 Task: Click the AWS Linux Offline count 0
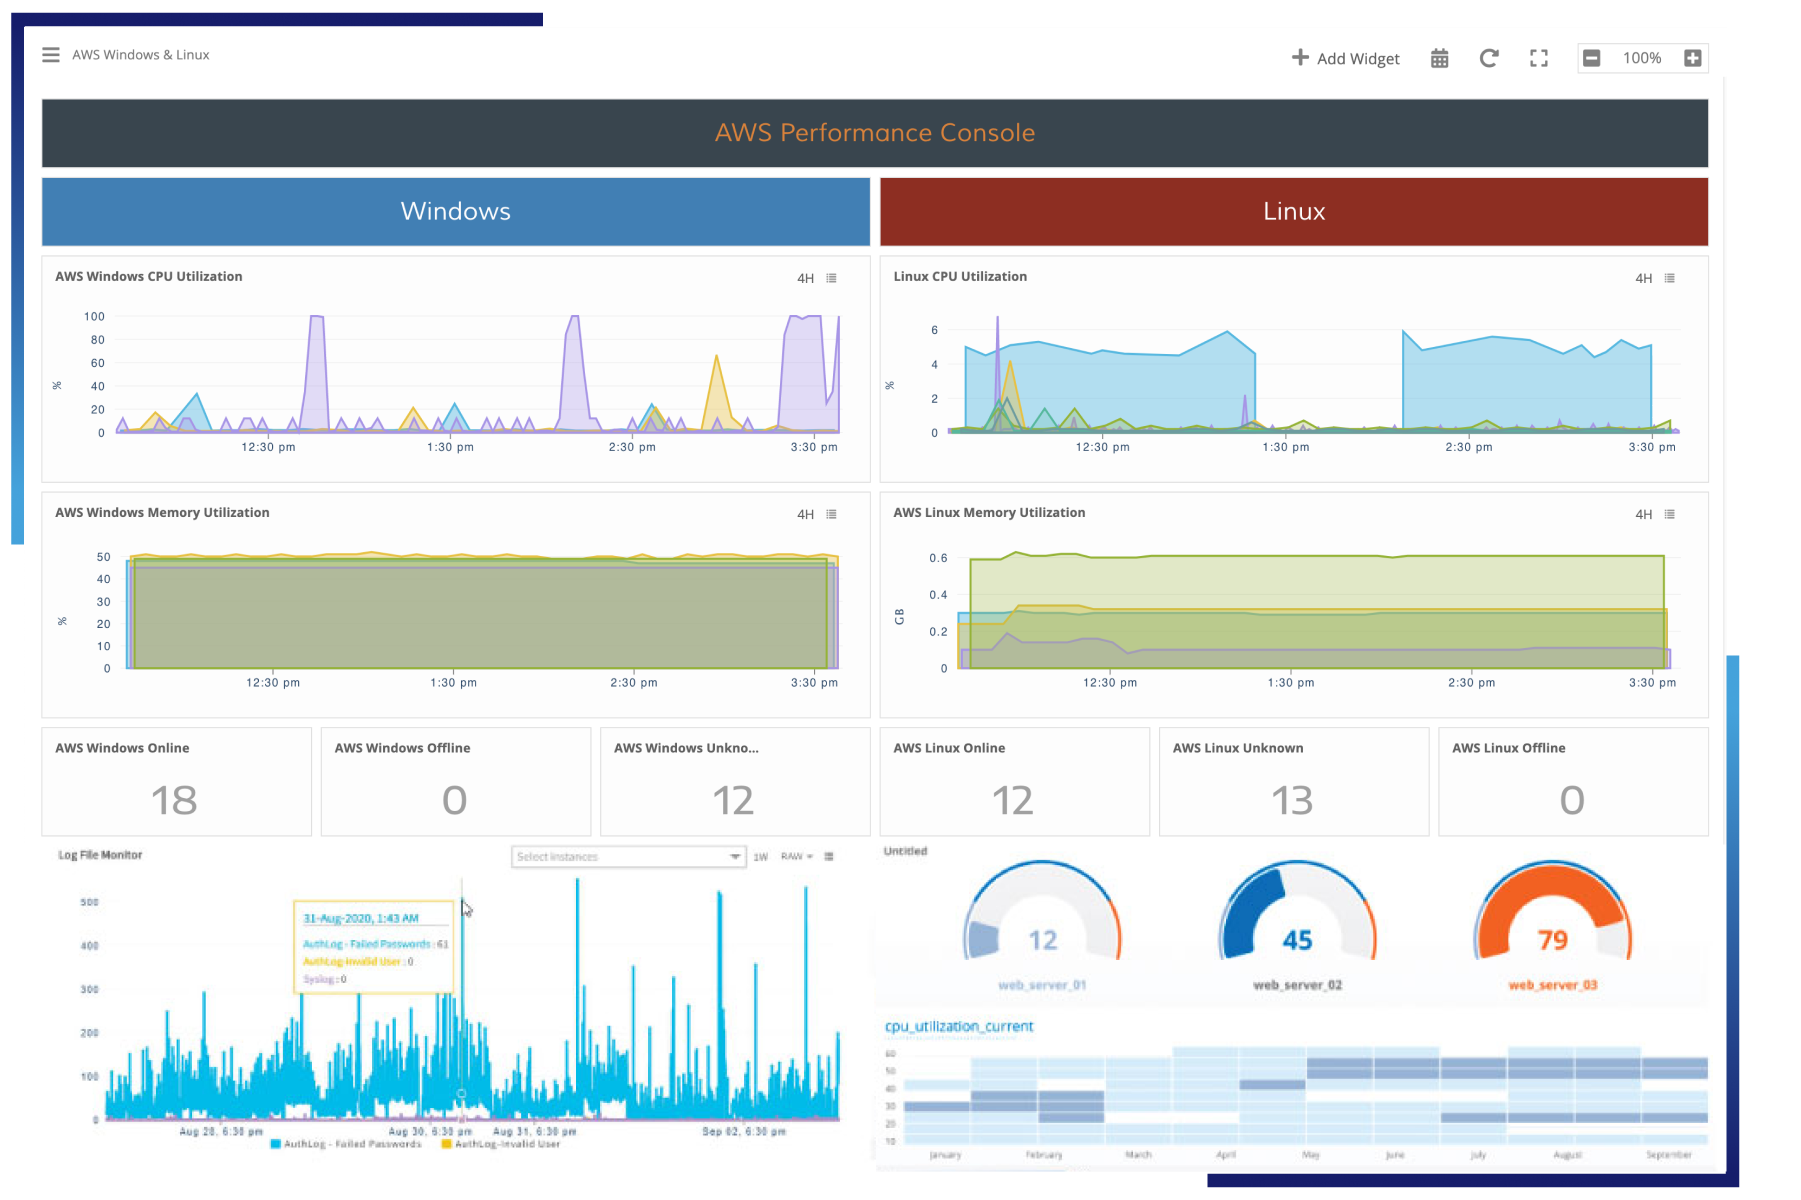1572,800
